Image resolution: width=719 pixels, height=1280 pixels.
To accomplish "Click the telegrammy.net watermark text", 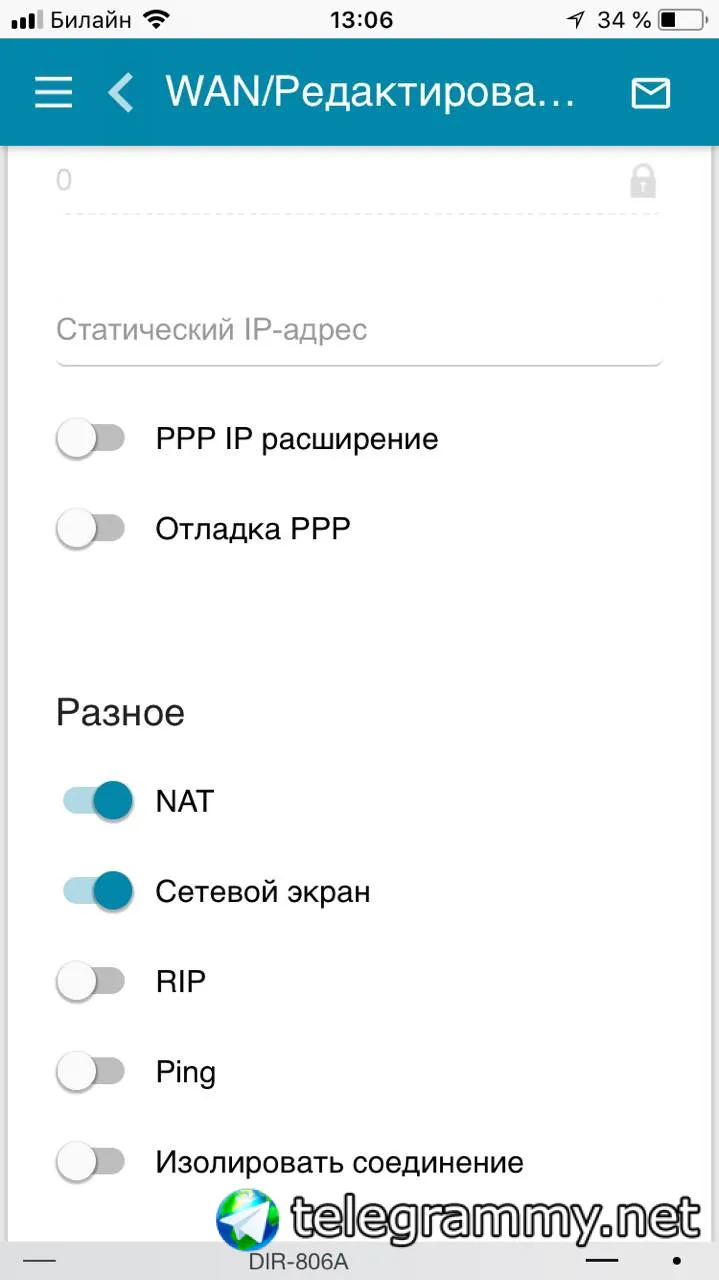I will pos(495,1219).
